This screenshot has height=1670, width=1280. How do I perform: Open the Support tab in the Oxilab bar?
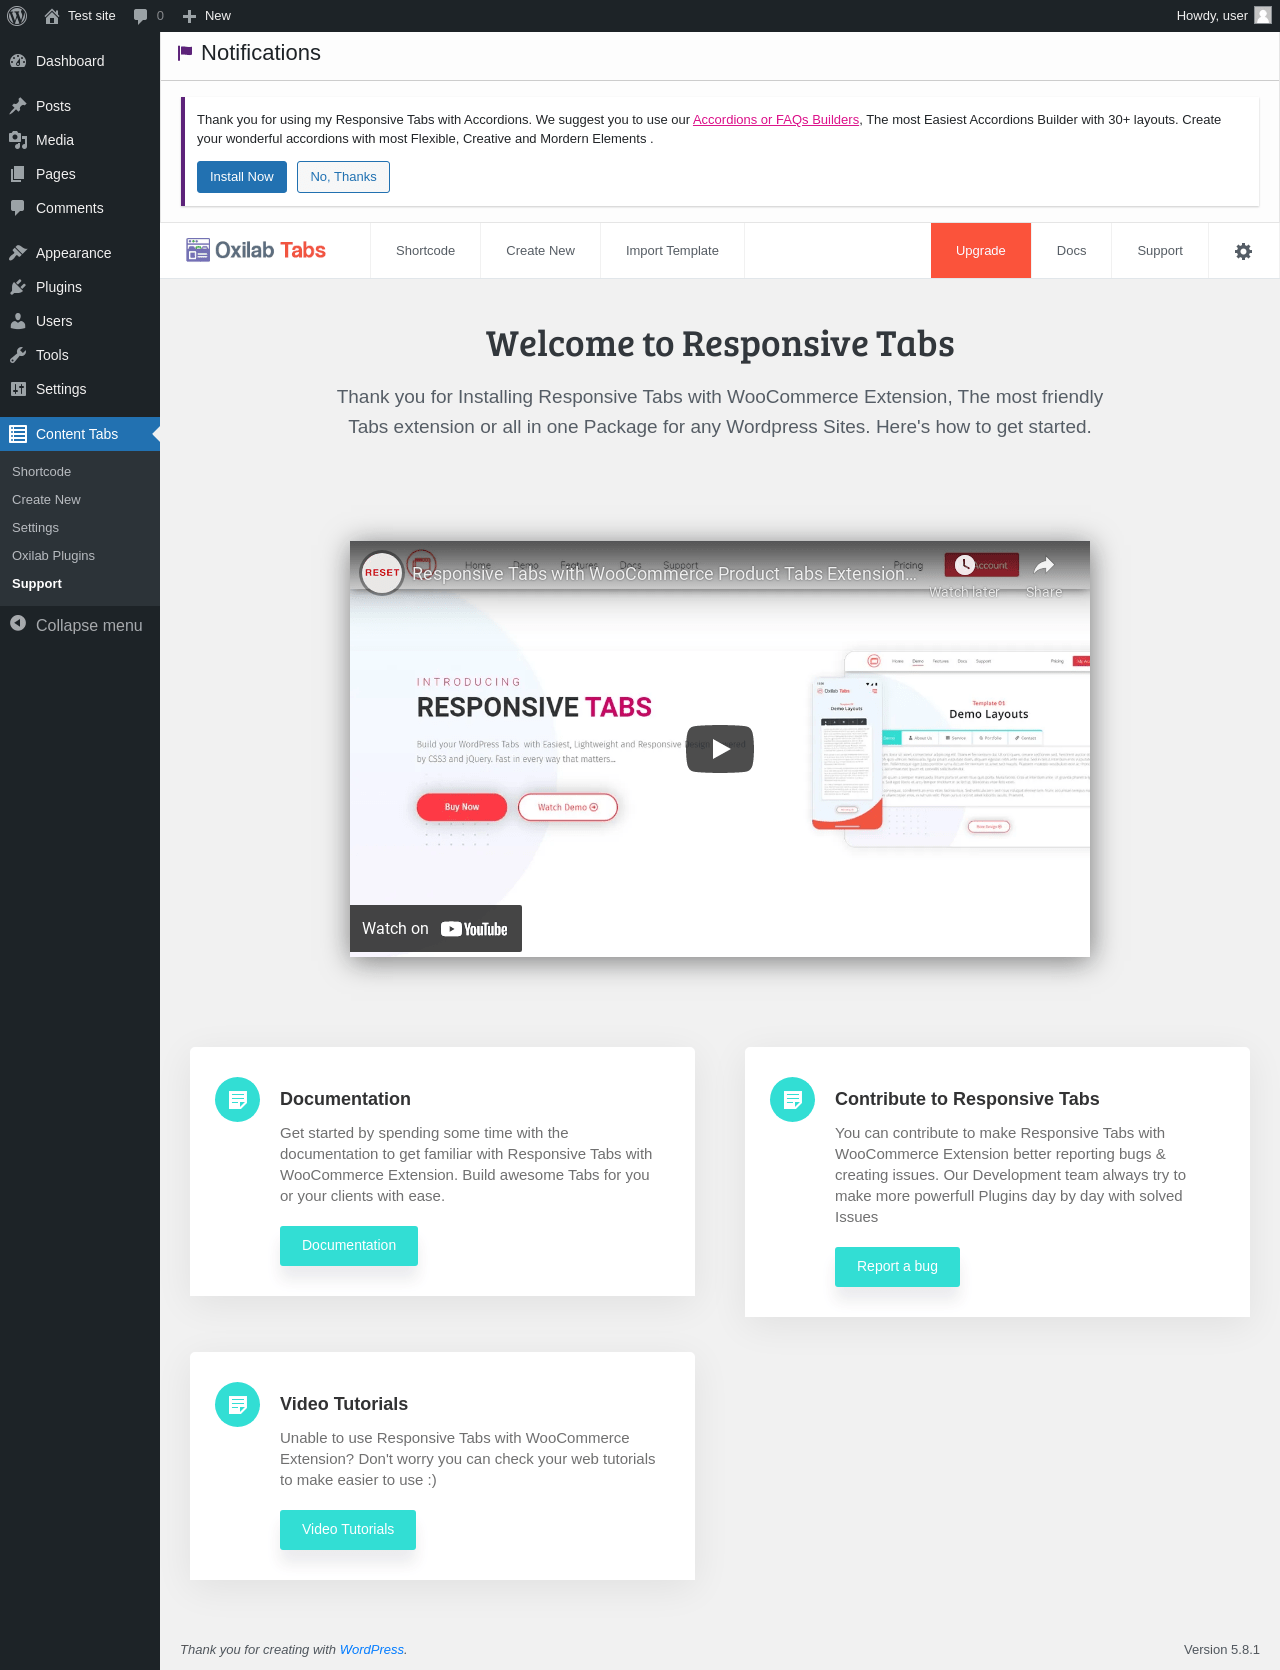(1160, 251)
